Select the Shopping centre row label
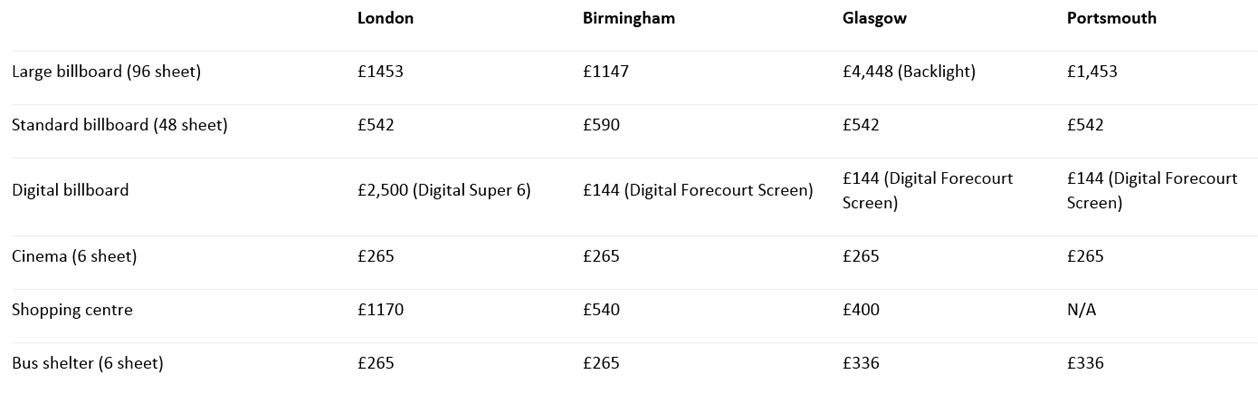The height and width of the screenshot is (394, 1258). point(72,310)
